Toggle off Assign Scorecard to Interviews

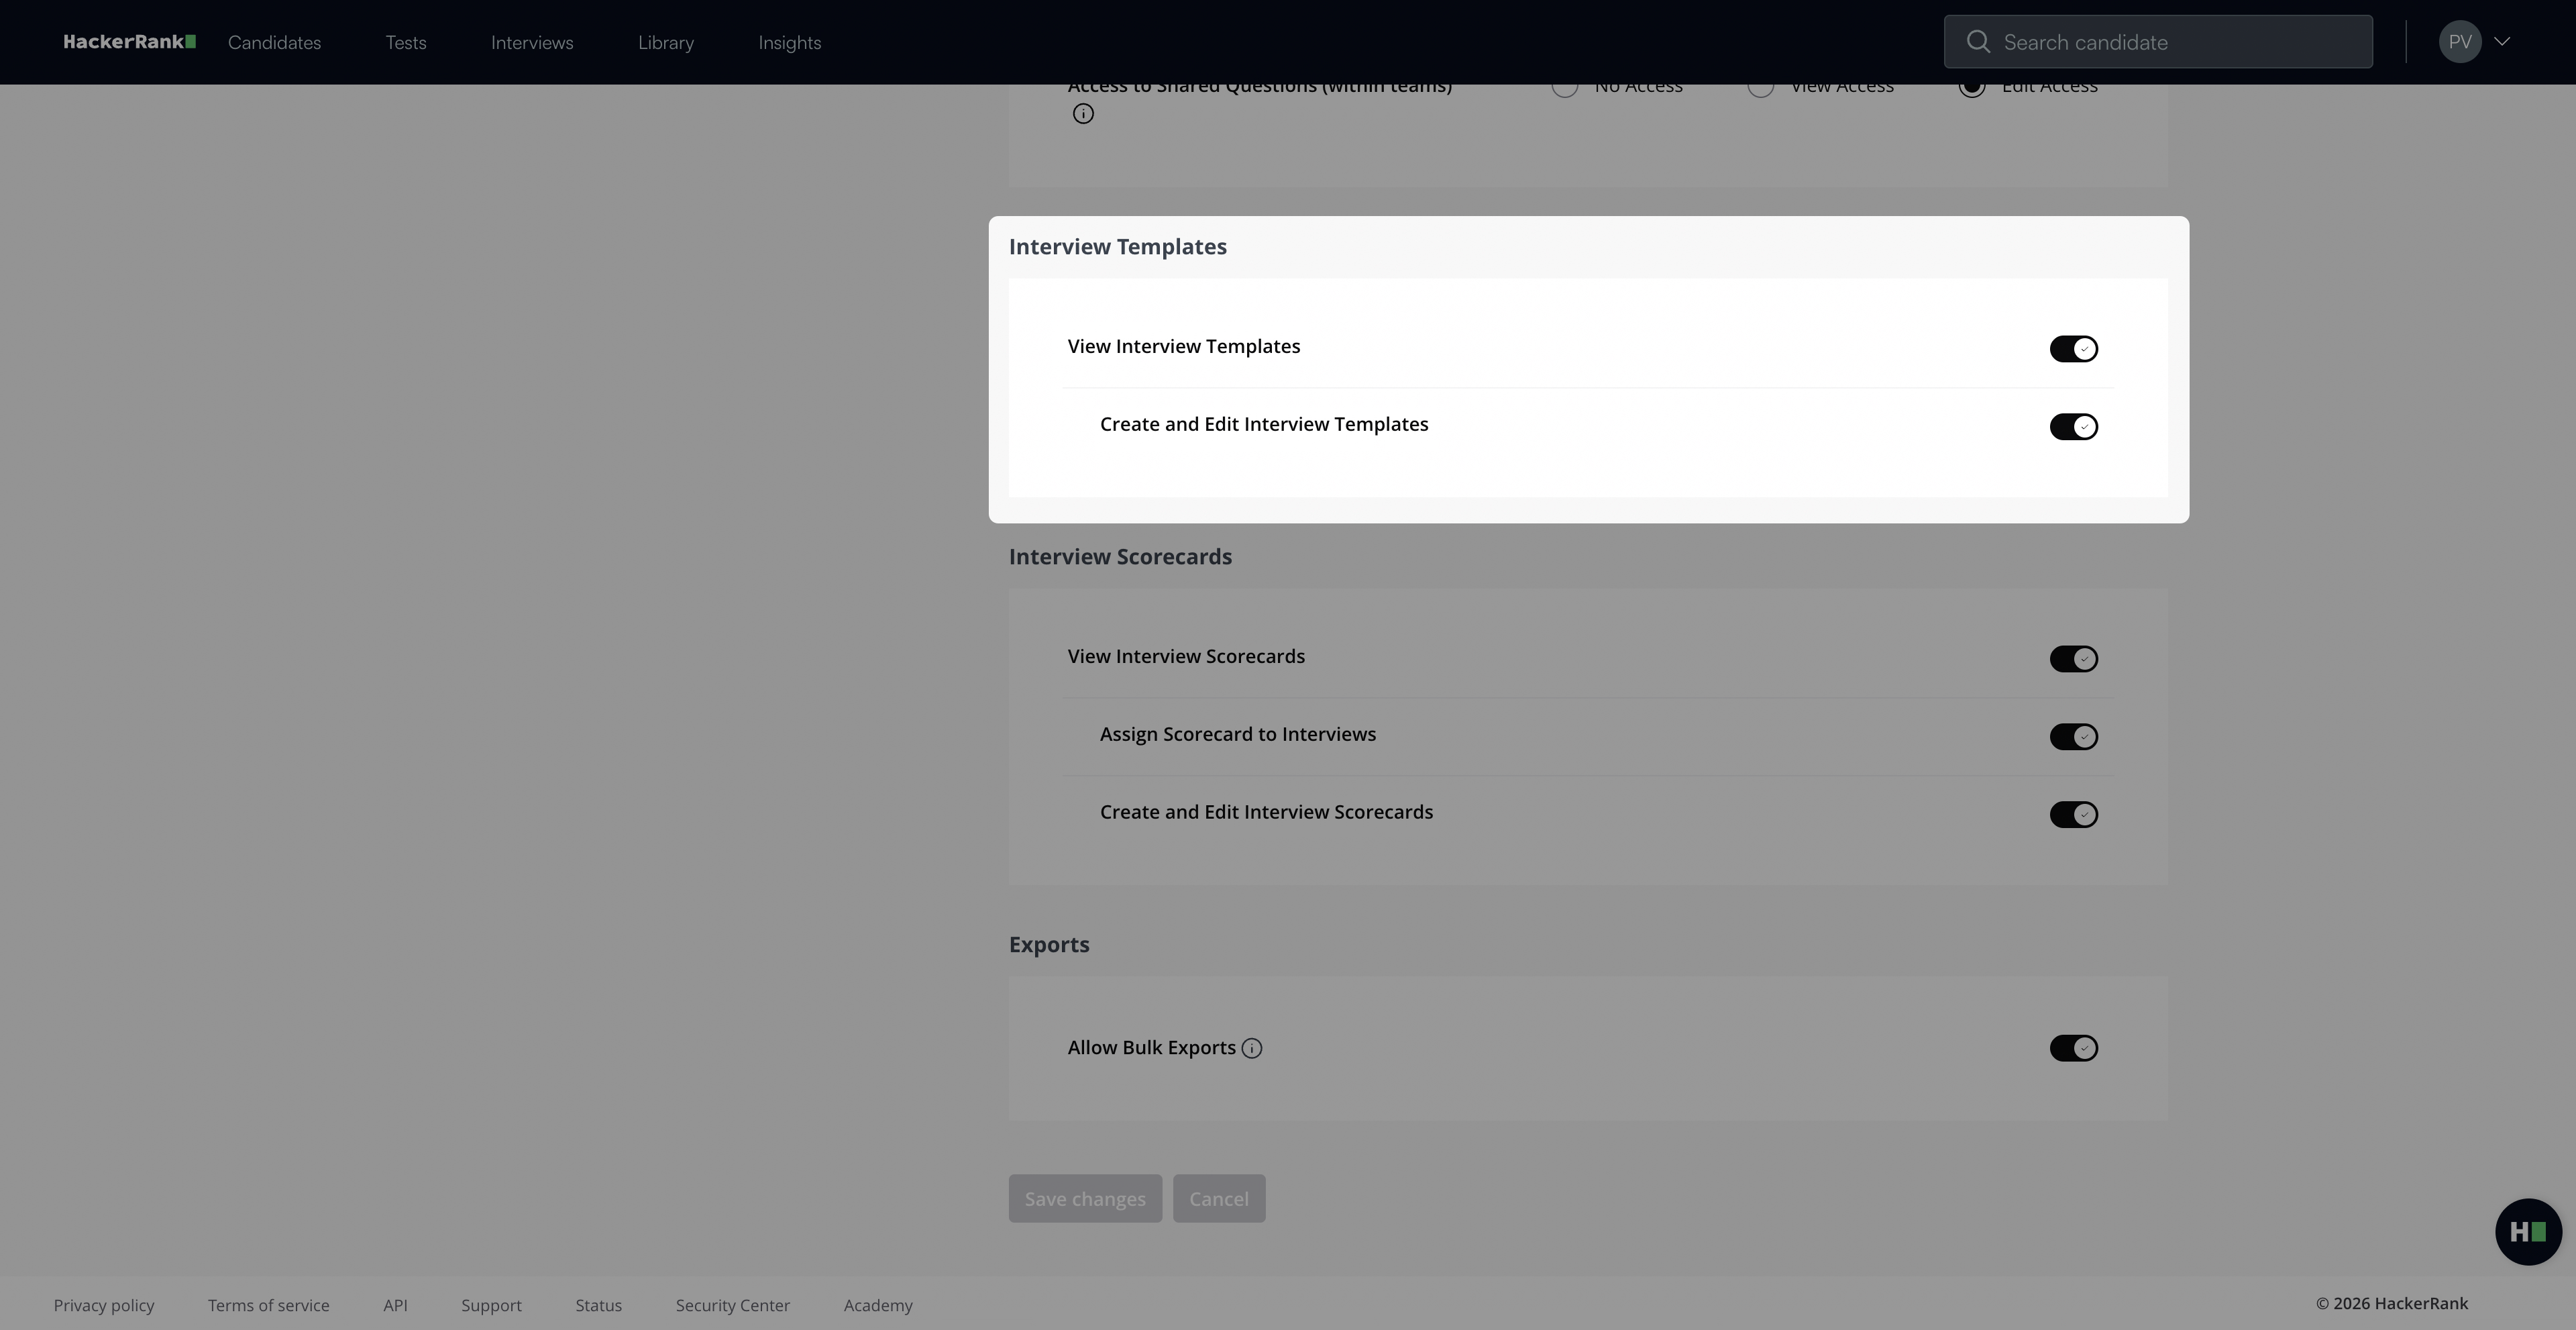2073,737
